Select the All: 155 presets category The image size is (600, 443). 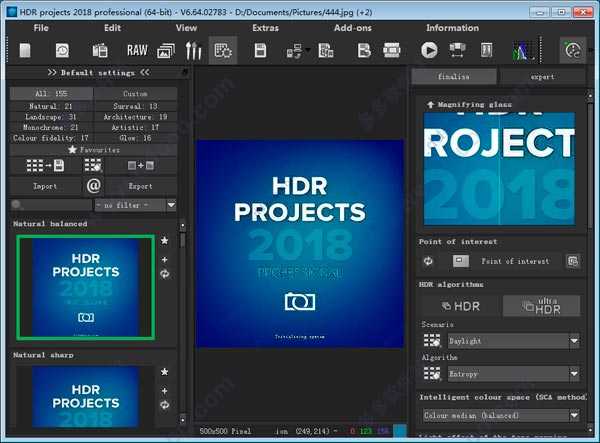coord(51,94)
